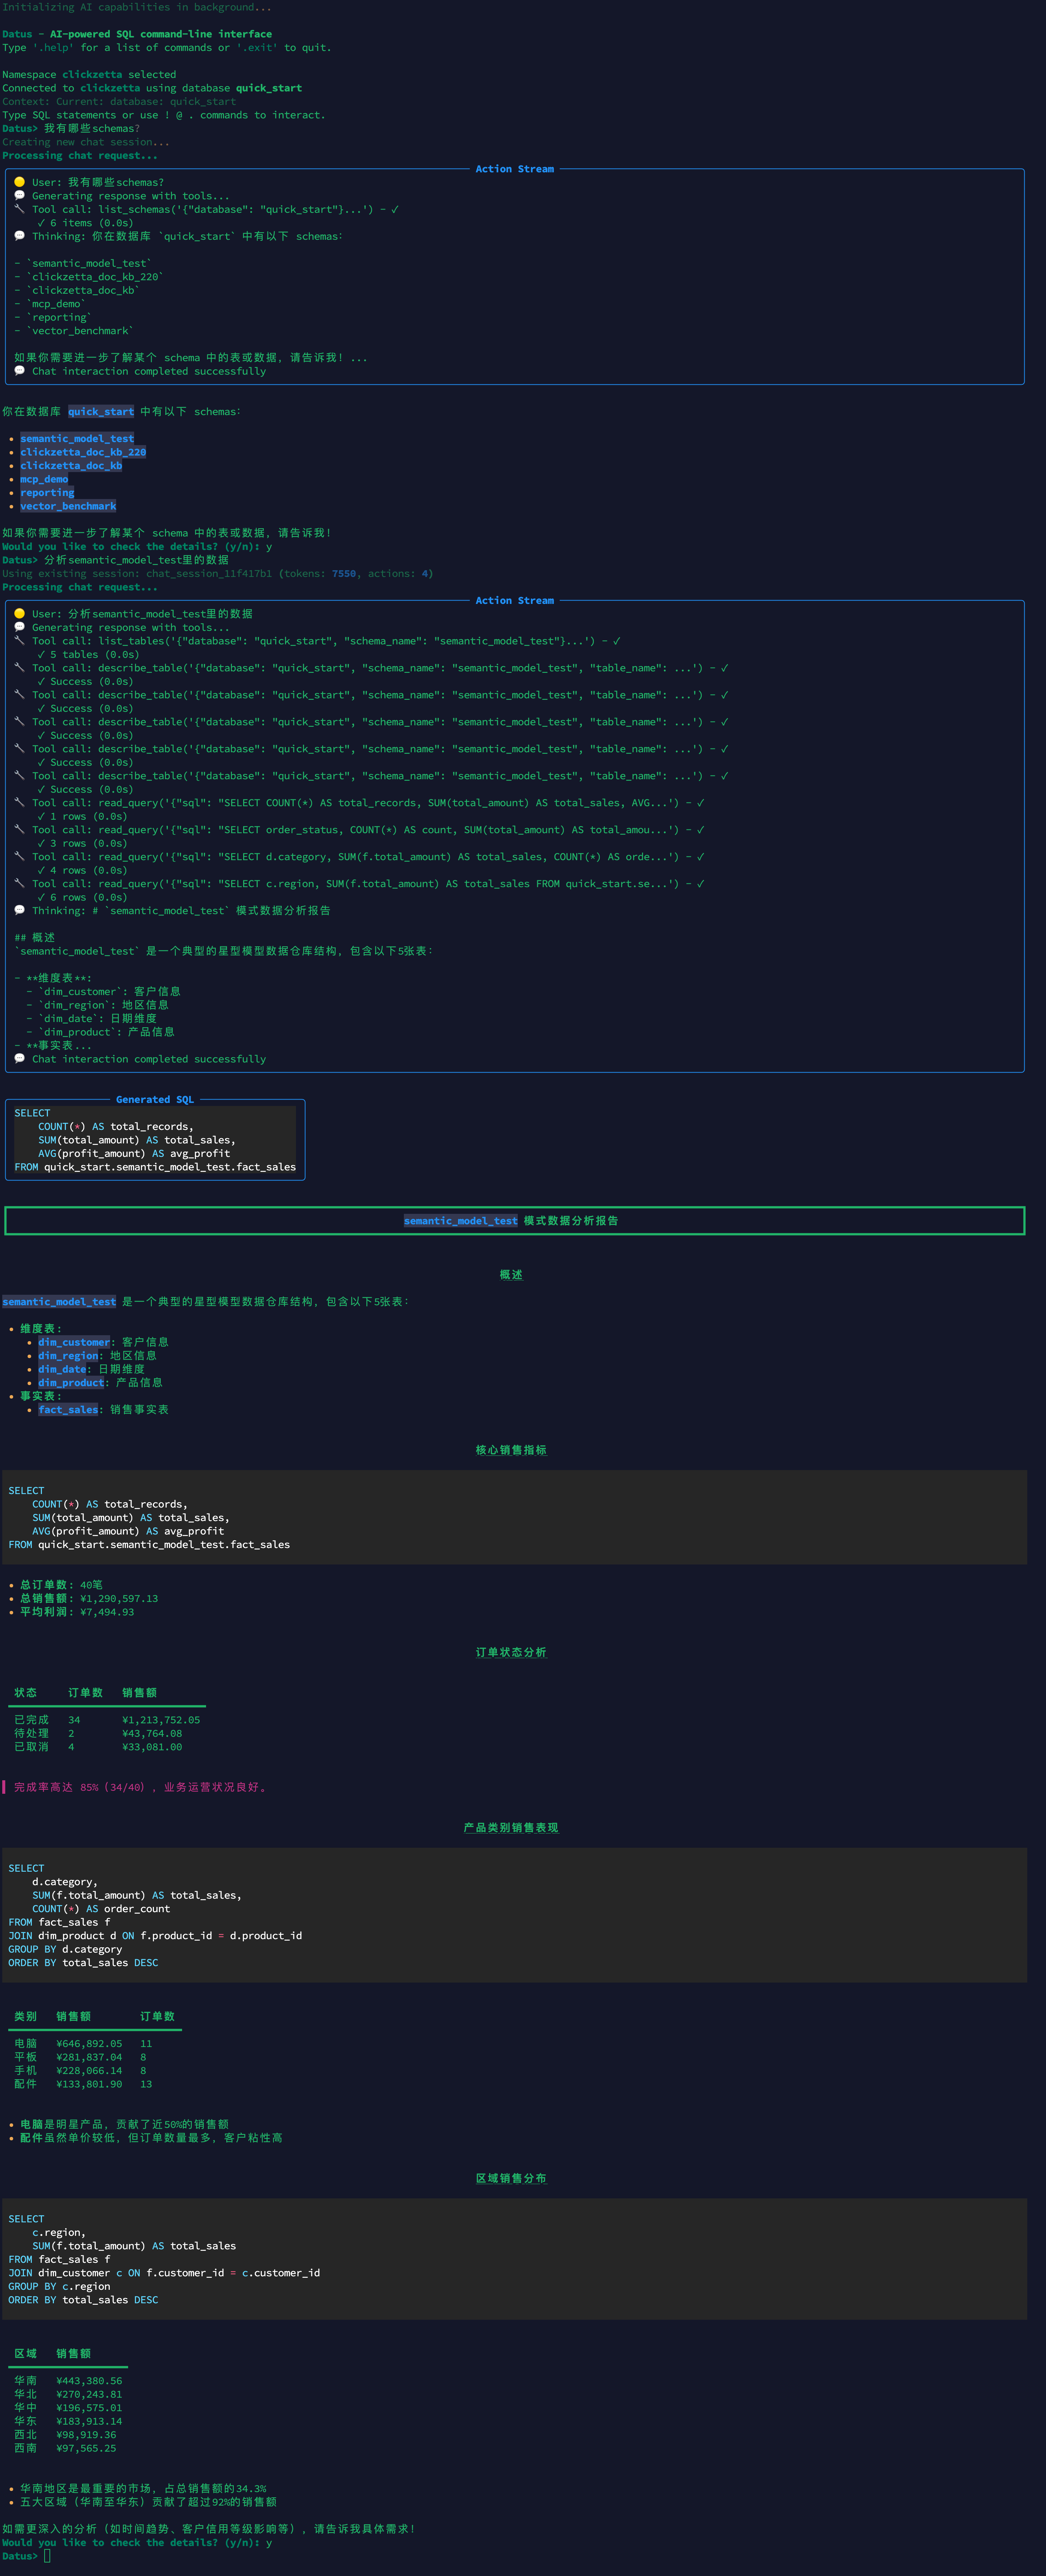The width and height of the screenshot is (1046, 2576).
Task: Click highlighted 'fact_sales' table under 事实表
Action: coord(68,1409)
